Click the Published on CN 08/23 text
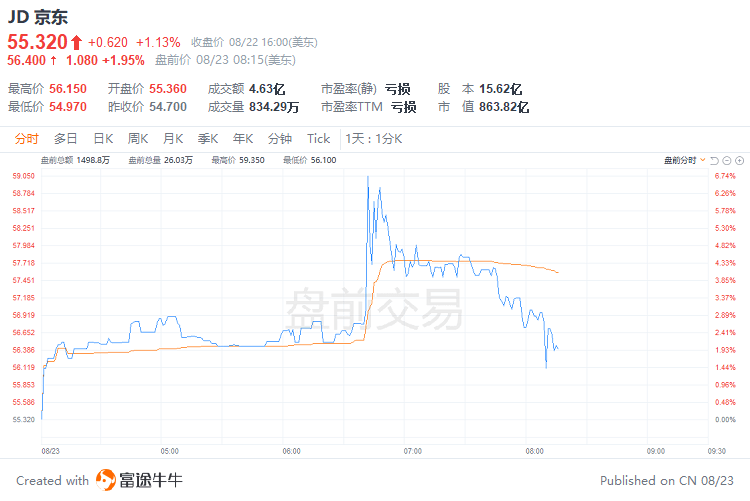750x501 pixels. click(x=667, y=480)
